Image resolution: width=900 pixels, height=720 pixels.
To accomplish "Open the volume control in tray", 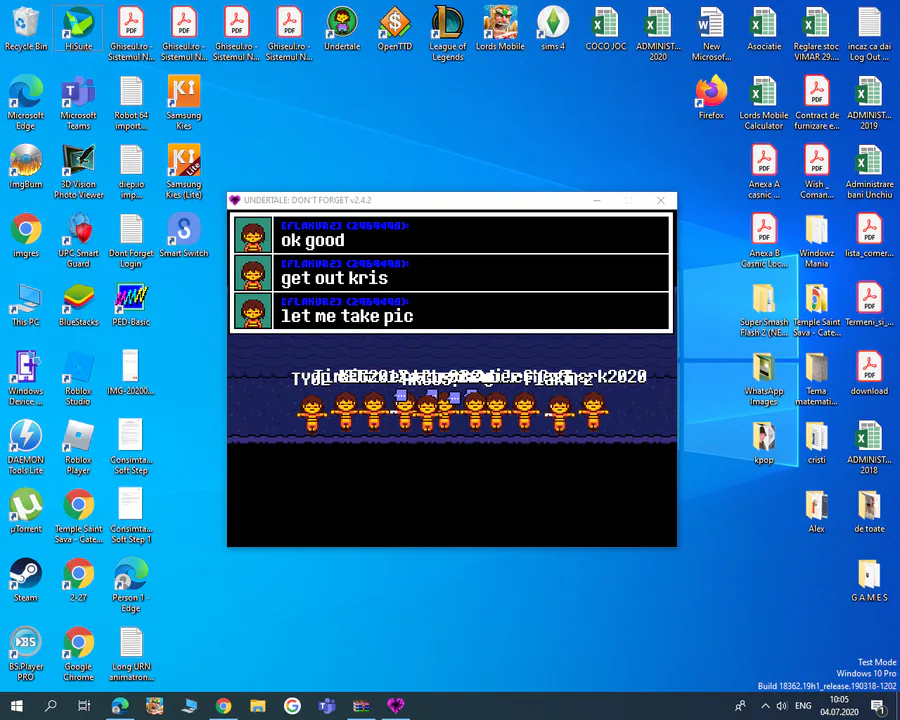I will pyautogui.click(x=781, y=706).
